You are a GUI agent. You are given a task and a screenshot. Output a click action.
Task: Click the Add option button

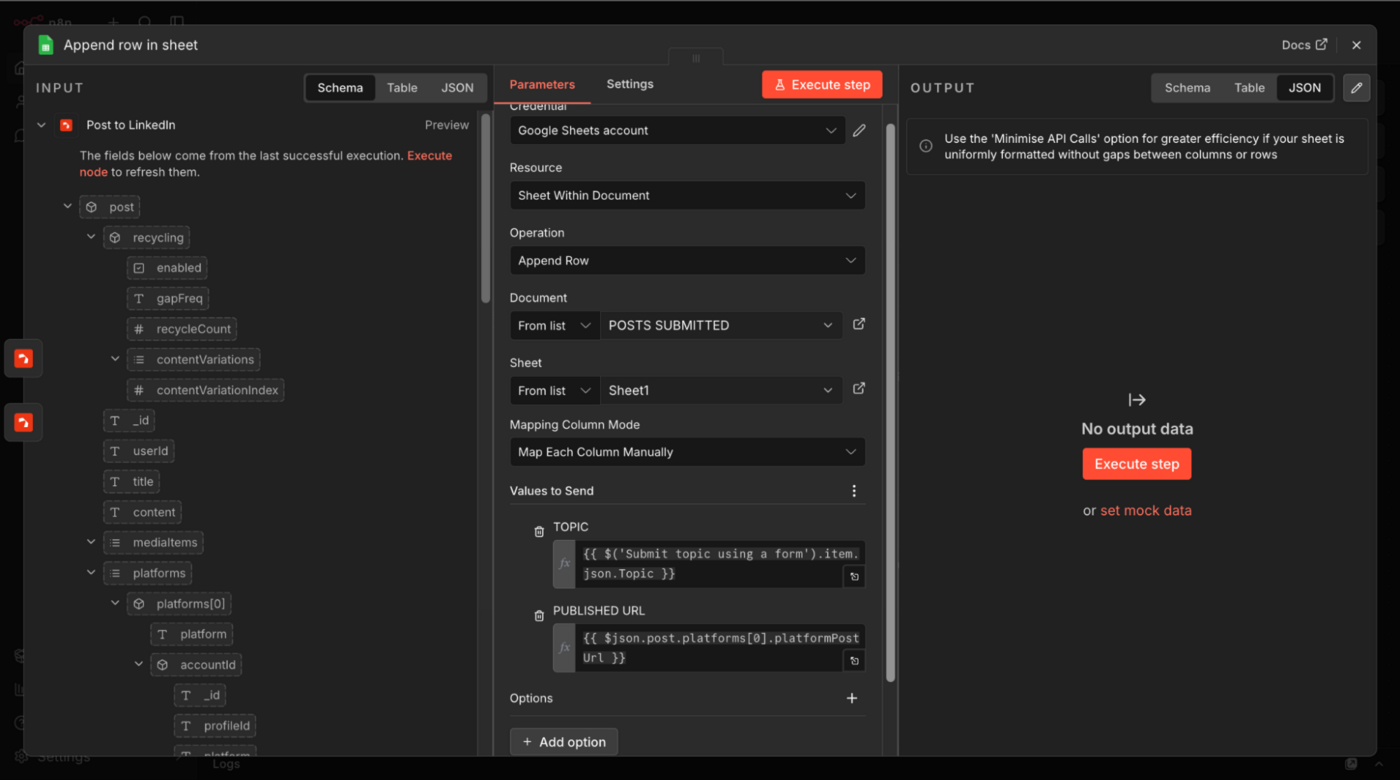[564, 742]
